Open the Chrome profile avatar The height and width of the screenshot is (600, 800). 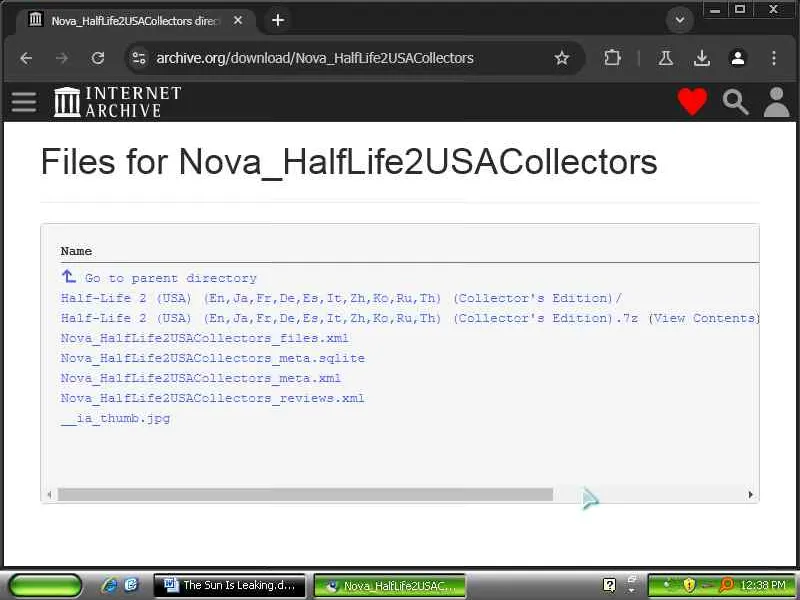[x=738, y=58]
